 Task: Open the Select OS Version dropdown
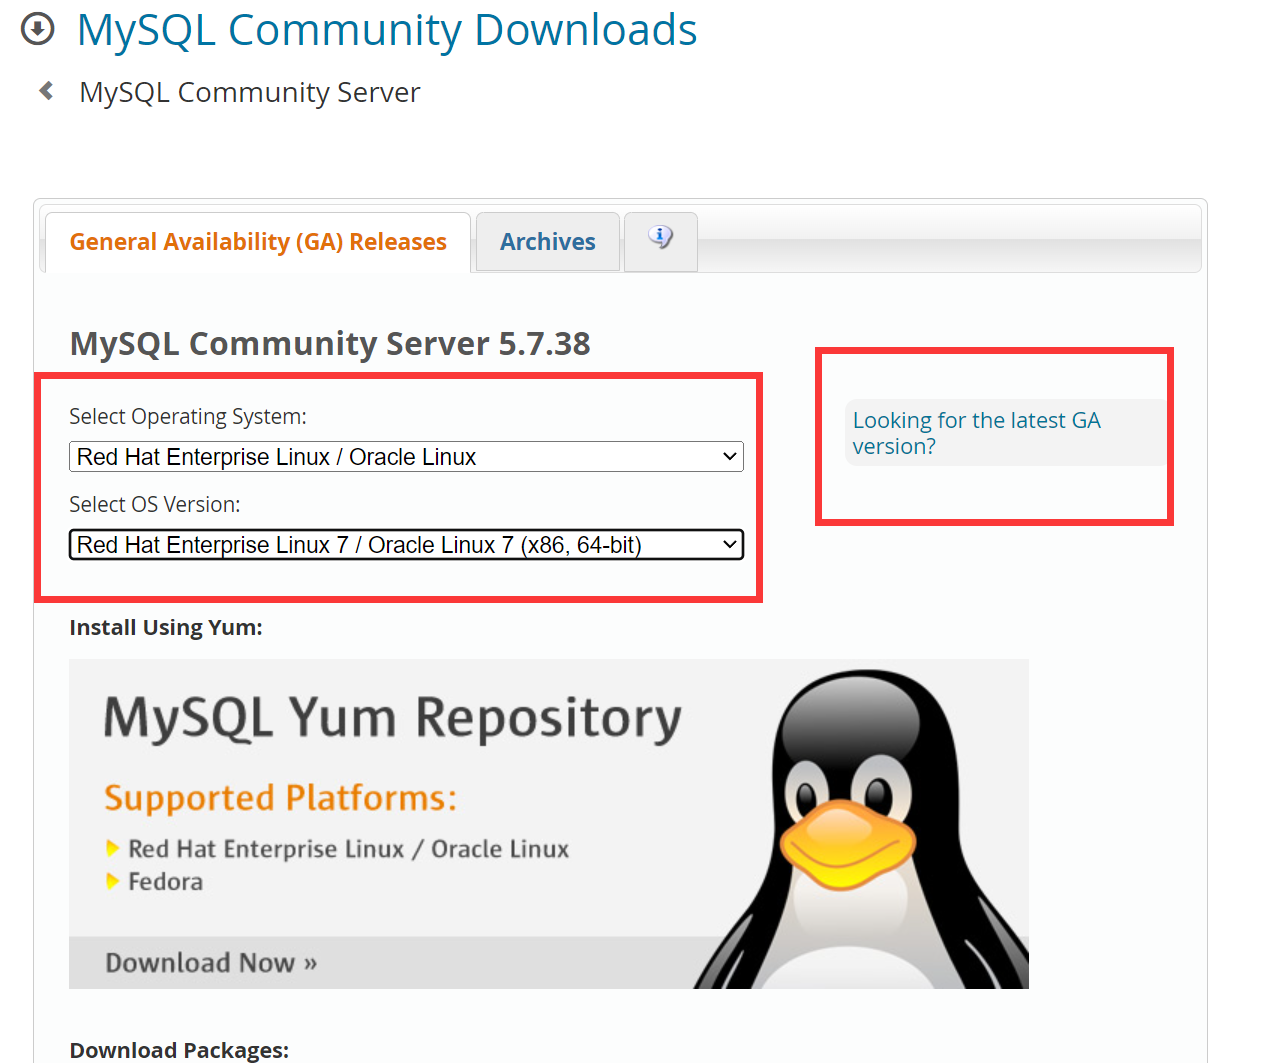click(406, 544)
